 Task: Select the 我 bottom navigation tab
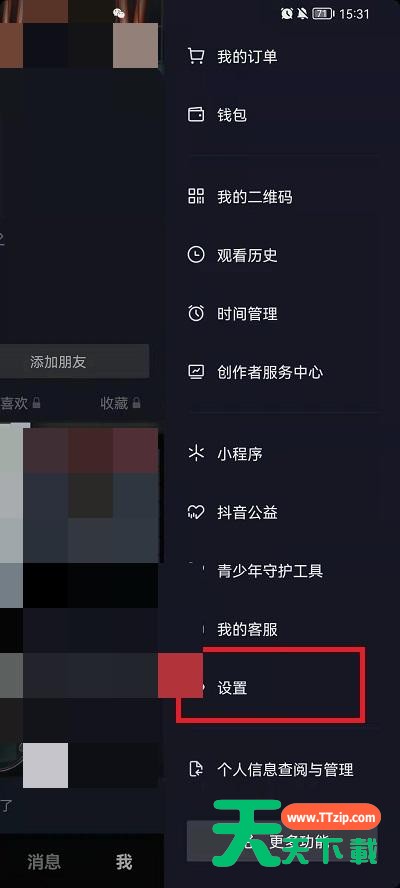[124, 862]
